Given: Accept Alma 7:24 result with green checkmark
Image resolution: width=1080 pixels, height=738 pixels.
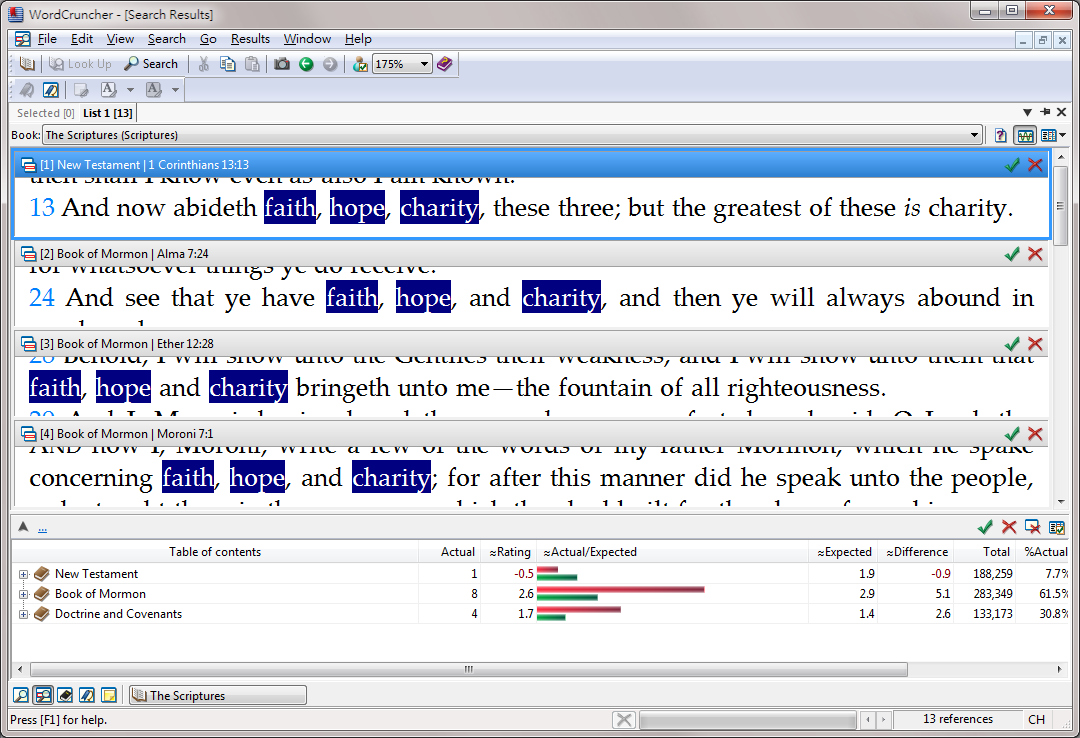Looking at the screenshot, I should pos(1012,254).
